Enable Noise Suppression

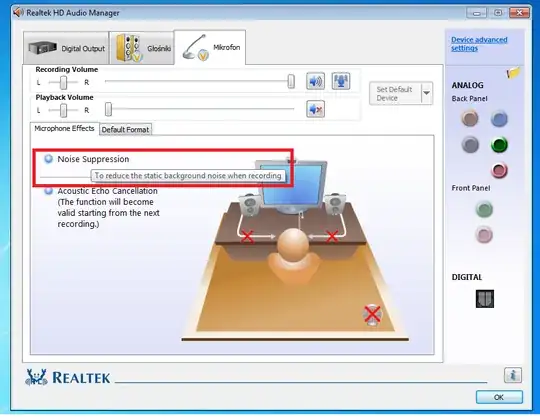tap(49, 159)
